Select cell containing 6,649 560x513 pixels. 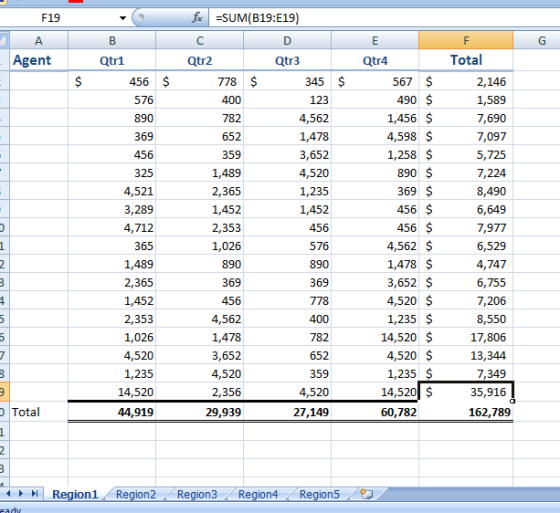click(466, 209)
